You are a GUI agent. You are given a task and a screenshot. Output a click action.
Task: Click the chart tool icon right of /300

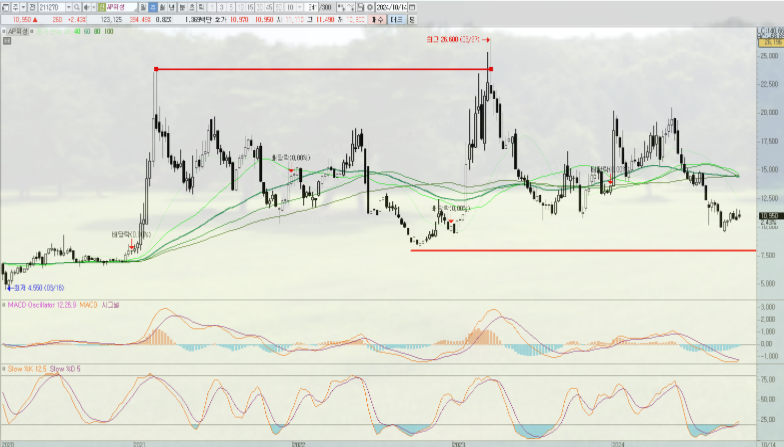(x=340, y=8)
